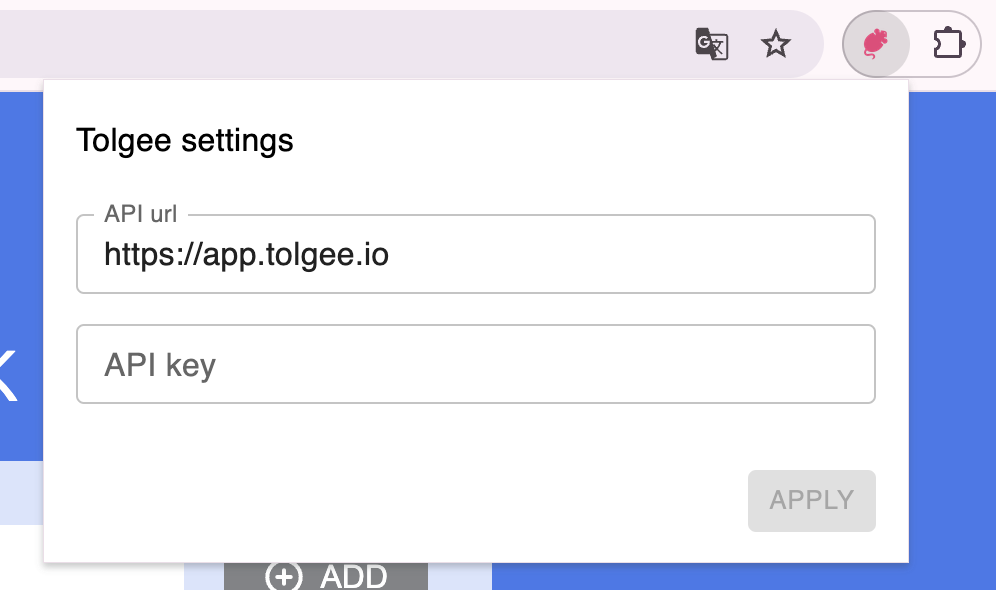
Task: Bookmark the page using the star icon
Action: 776,43
